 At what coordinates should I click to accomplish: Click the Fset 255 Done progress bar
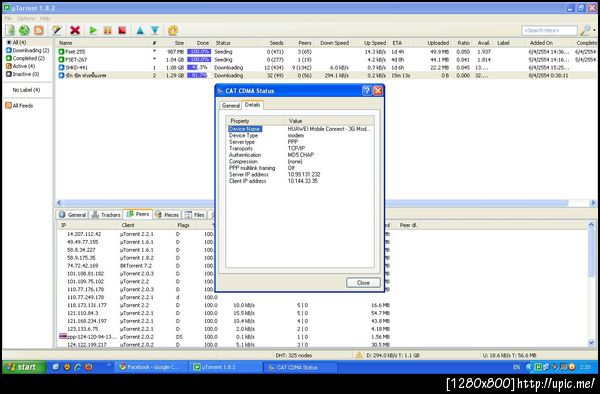(199, 52)
